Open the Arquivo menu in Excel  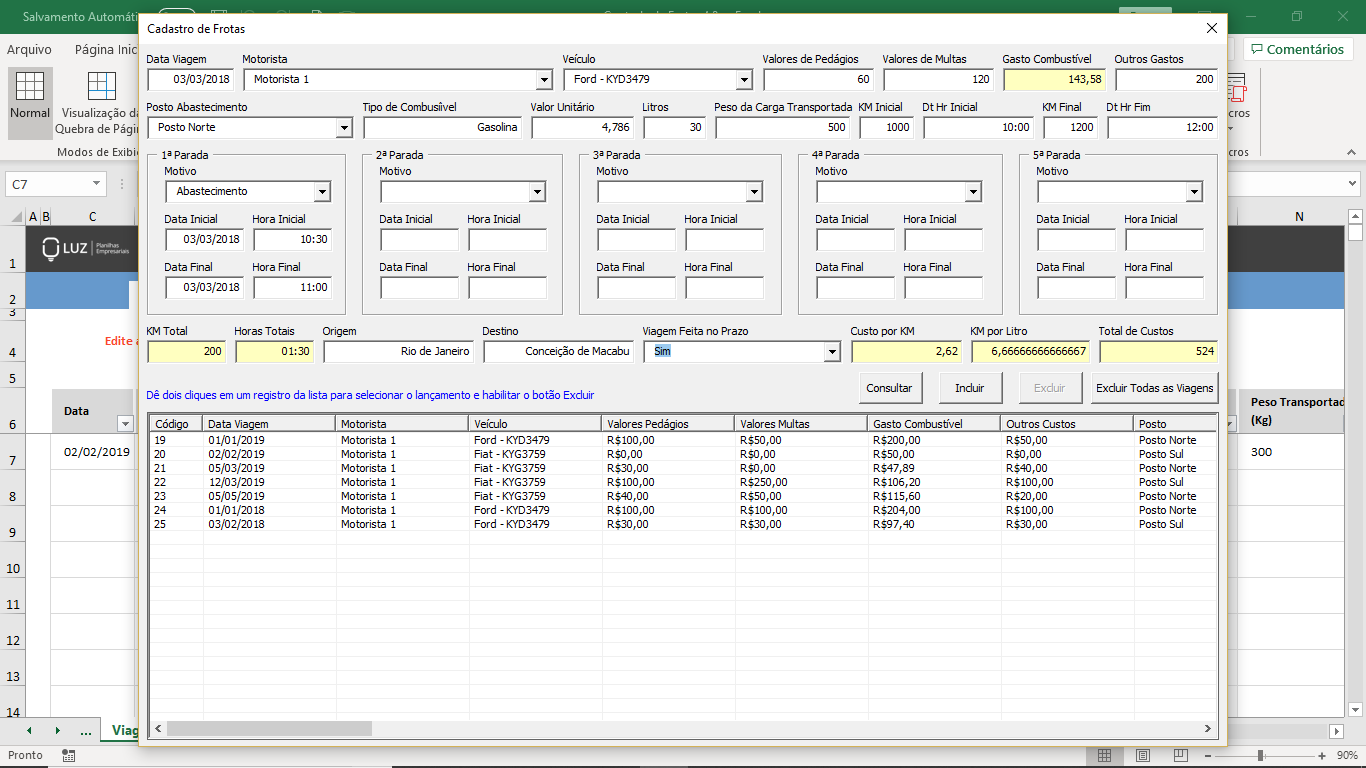point(29,49)
